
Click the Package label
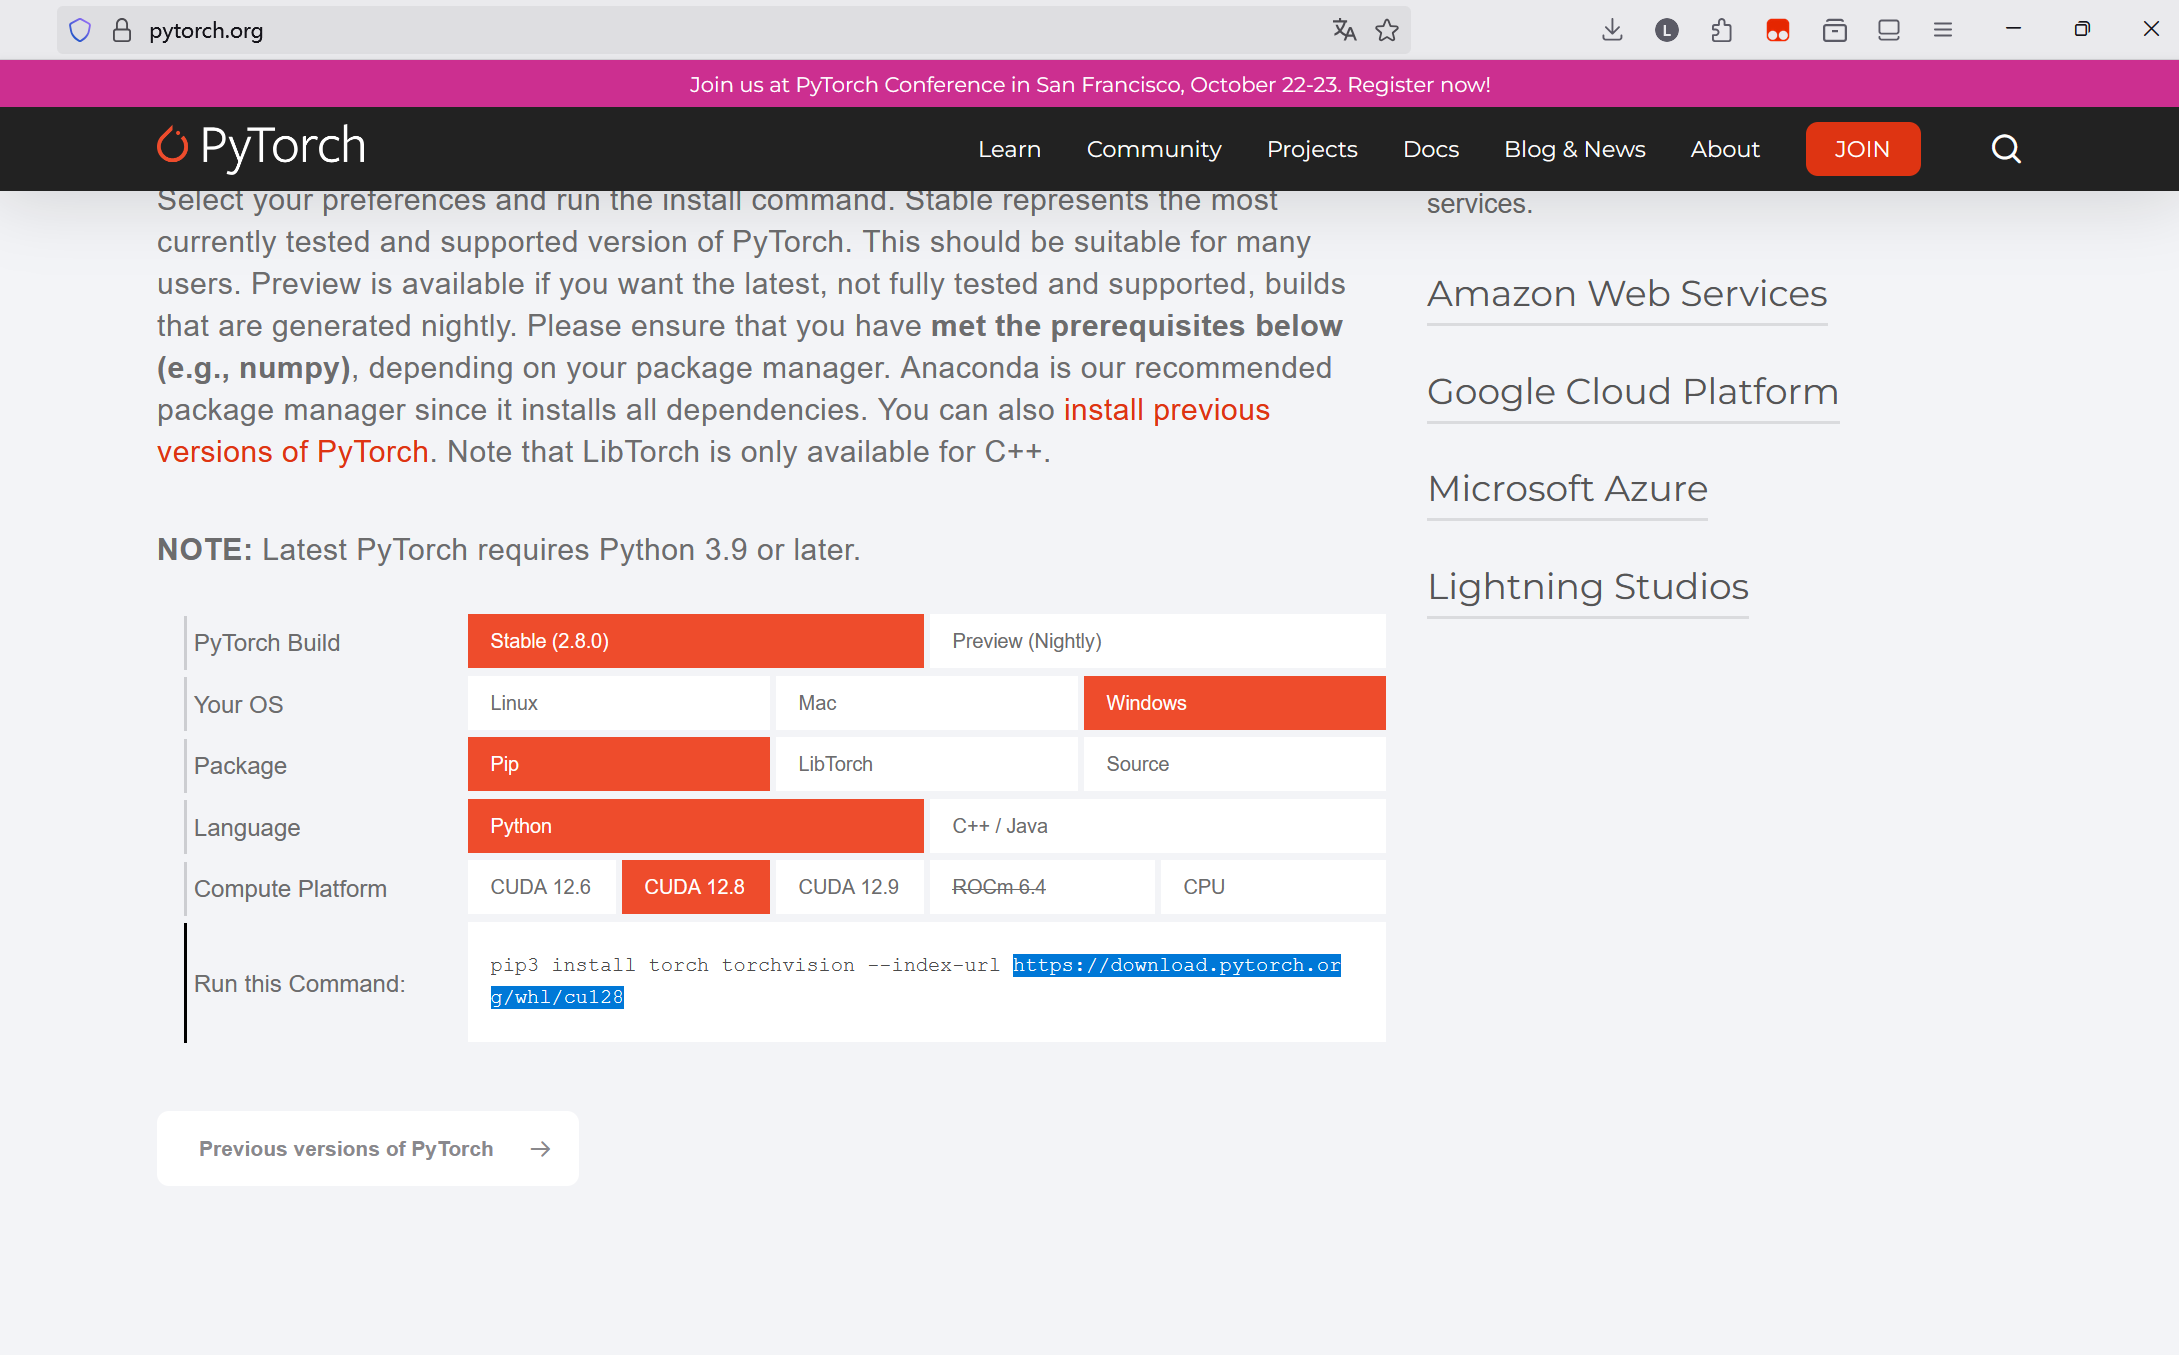240,766
